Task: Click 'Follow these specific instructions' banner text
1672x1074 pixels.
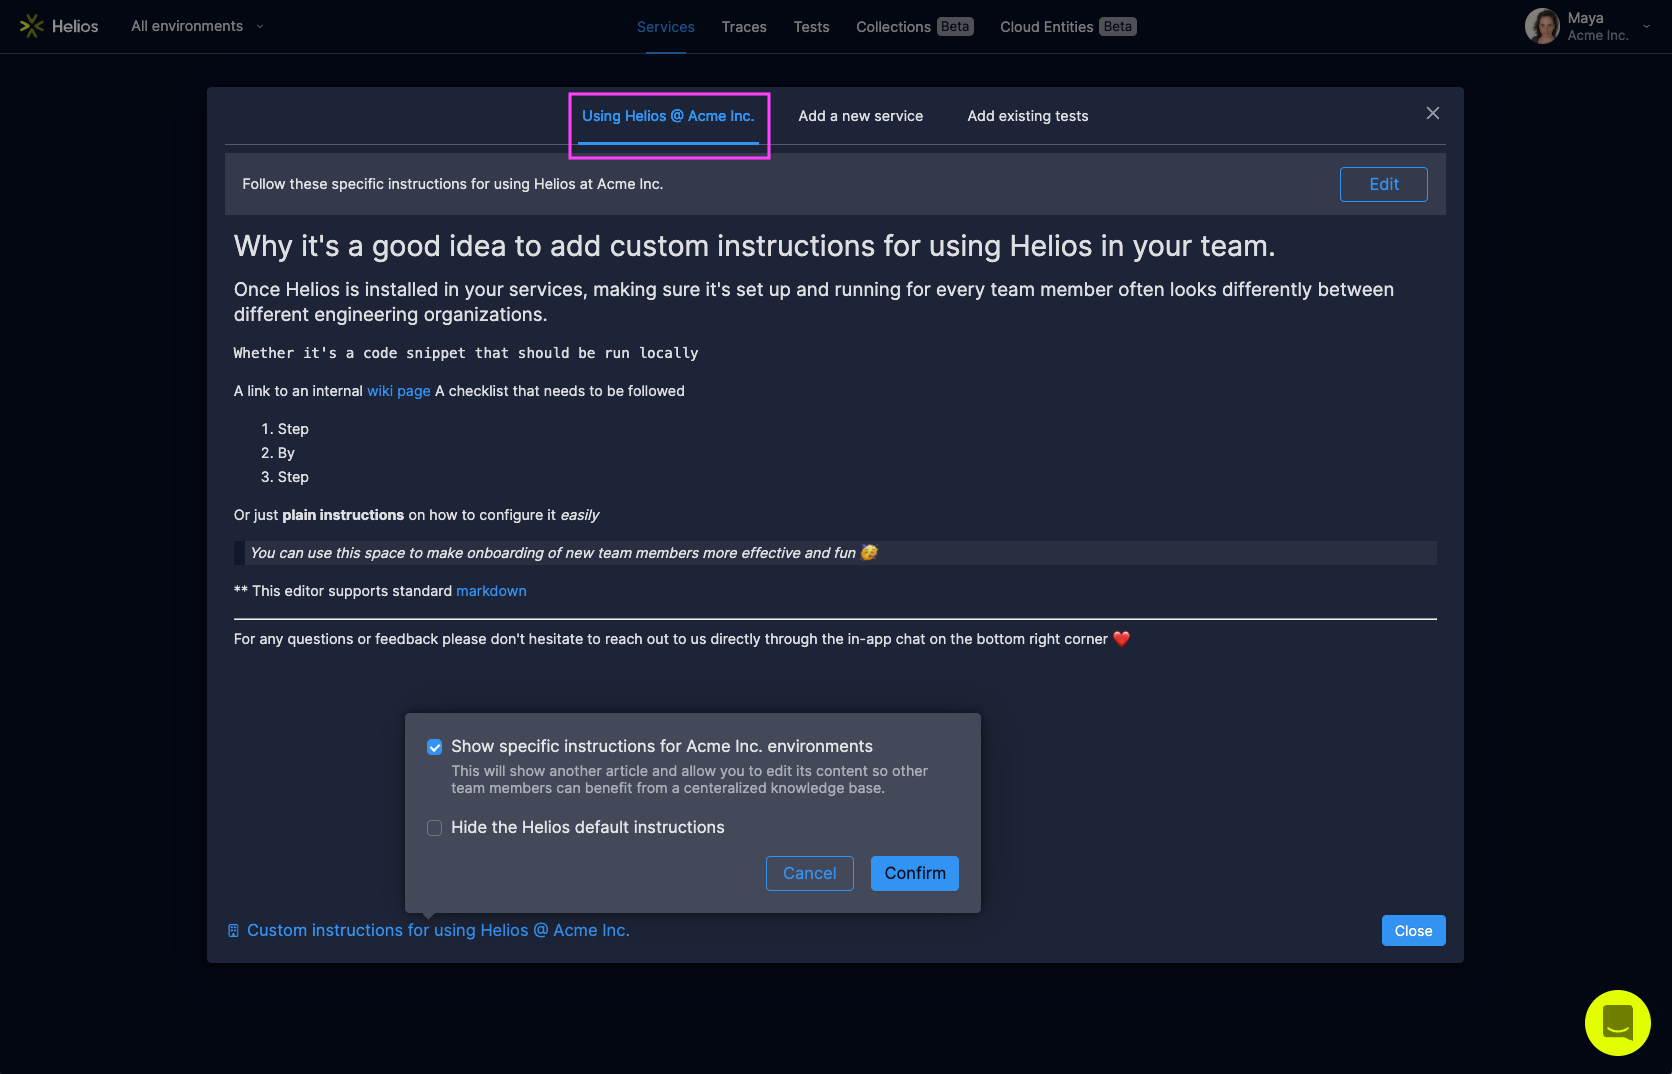Action: [452, 184]
